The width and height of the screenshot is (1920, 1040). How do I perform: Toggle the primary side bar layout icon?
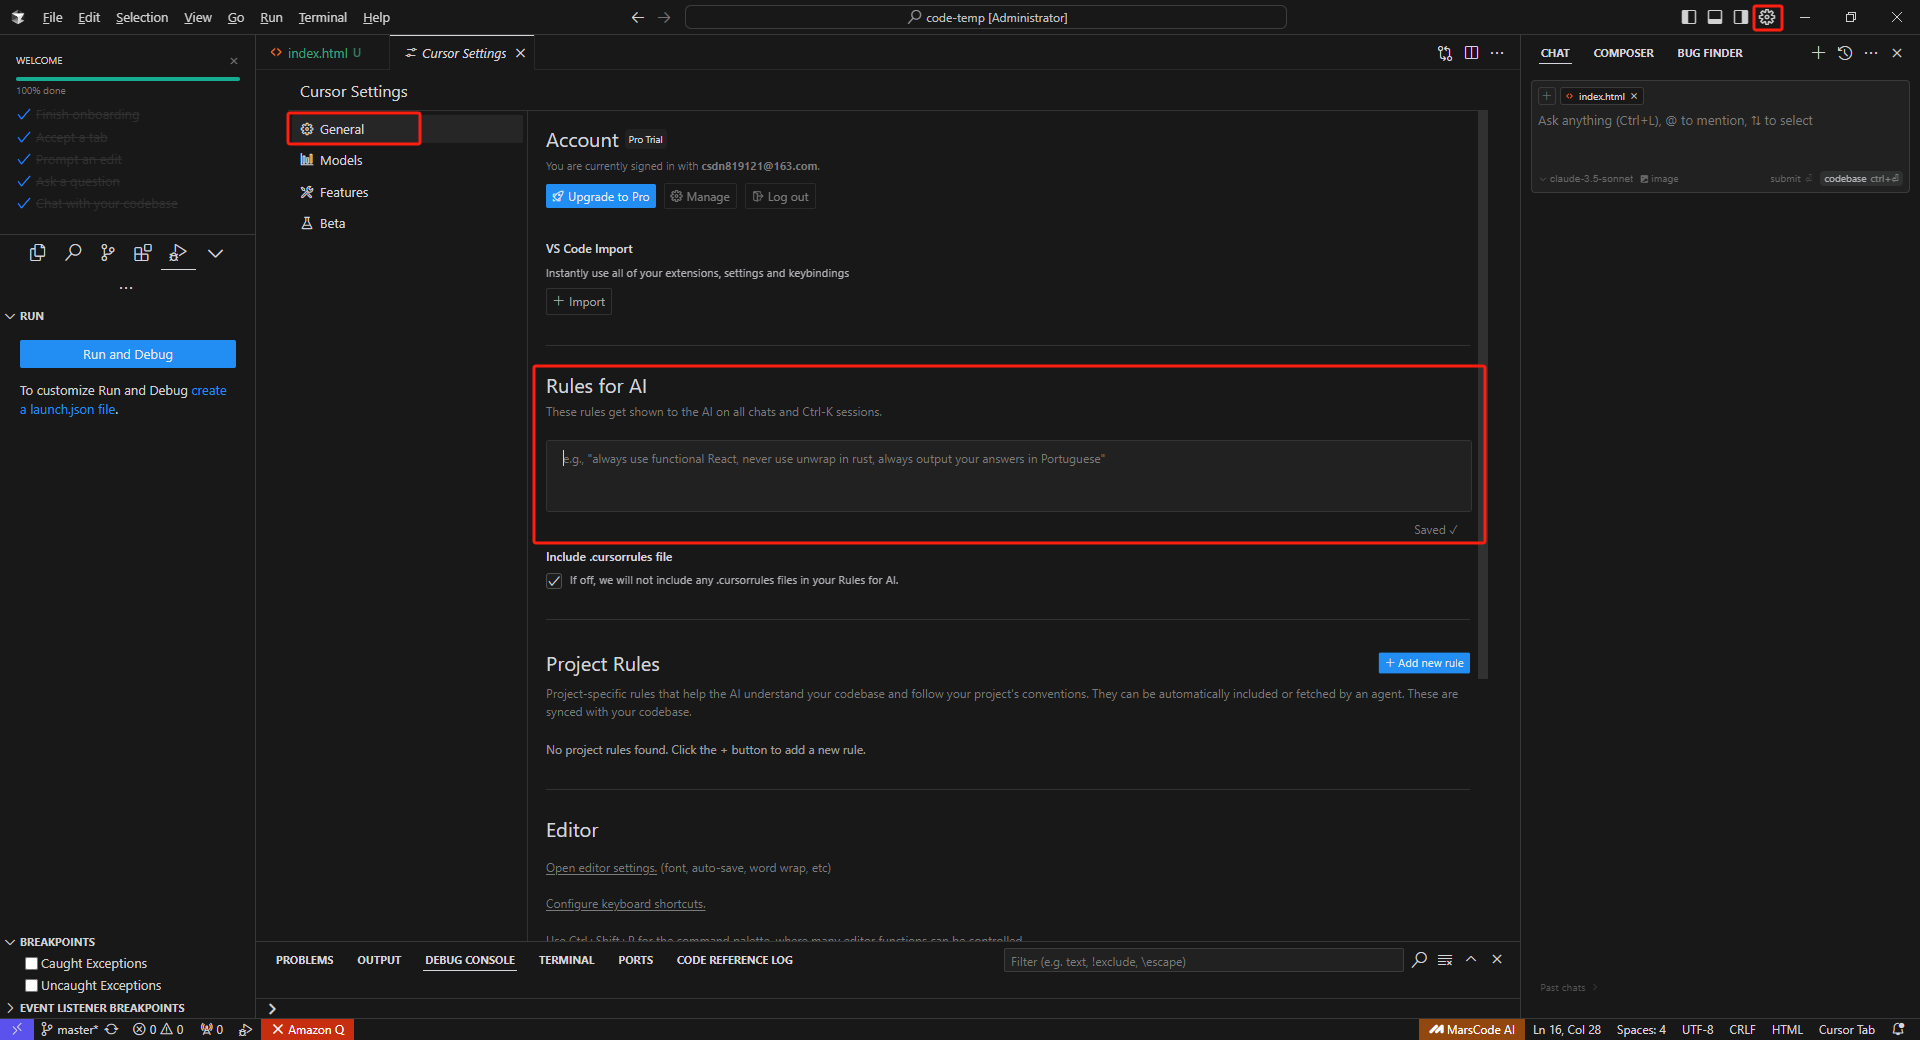click(1689, 17)
